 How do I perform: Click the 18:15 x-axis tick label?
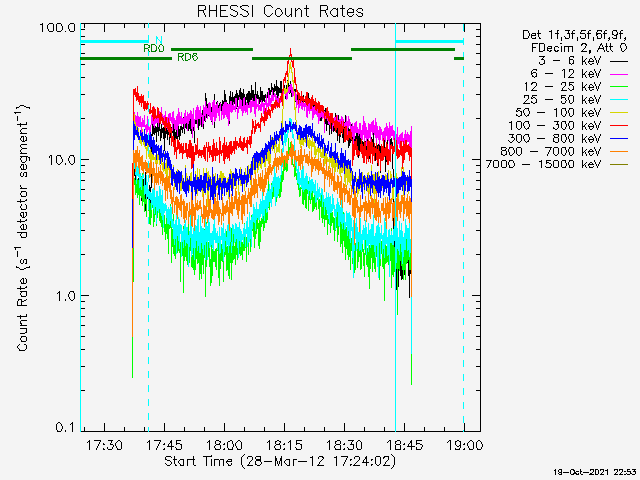pyautogui.click(x=284, y=444)
